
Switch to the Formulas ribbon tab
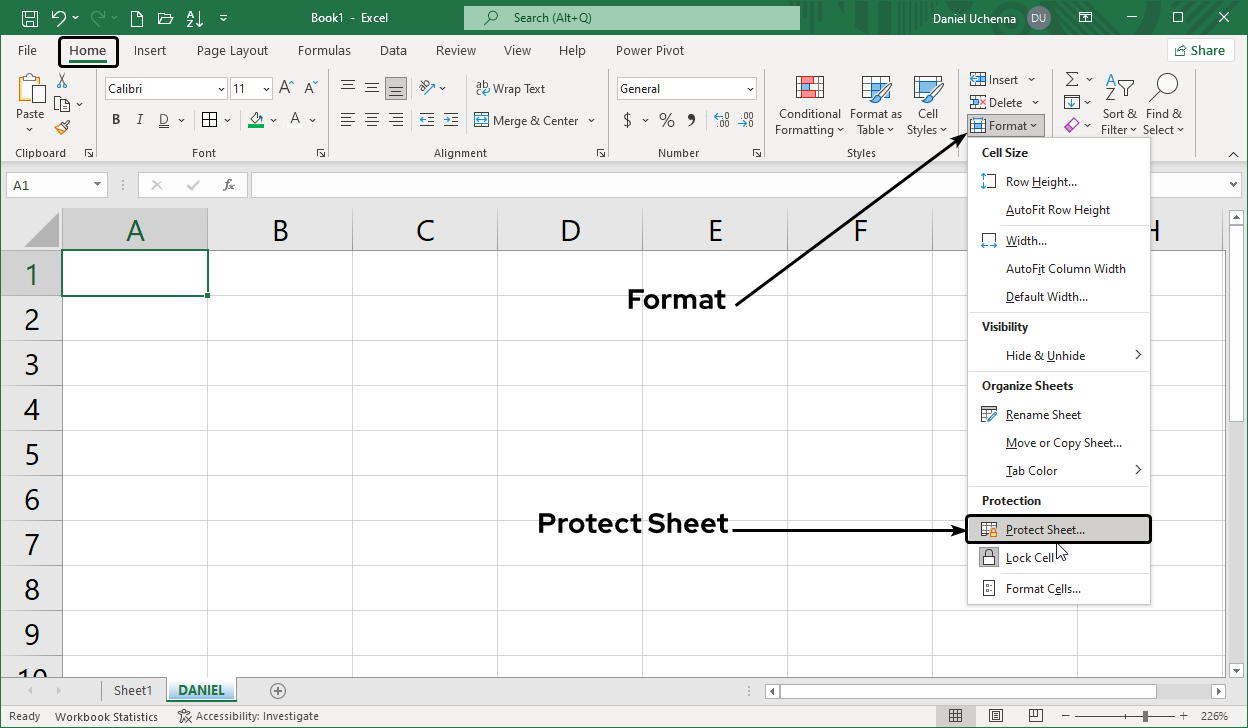coord(324,50)
